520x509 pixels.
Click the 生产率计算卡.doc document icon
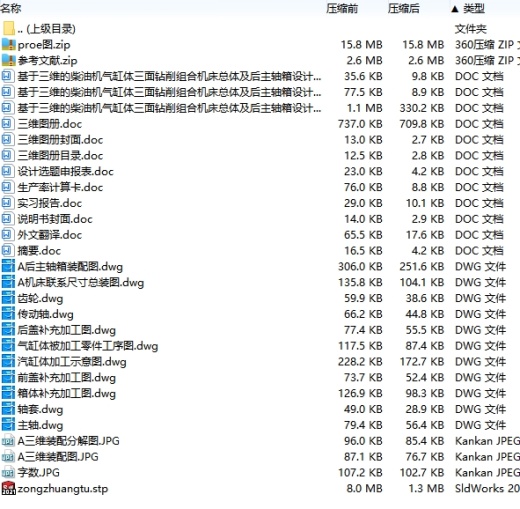(8, 187)
